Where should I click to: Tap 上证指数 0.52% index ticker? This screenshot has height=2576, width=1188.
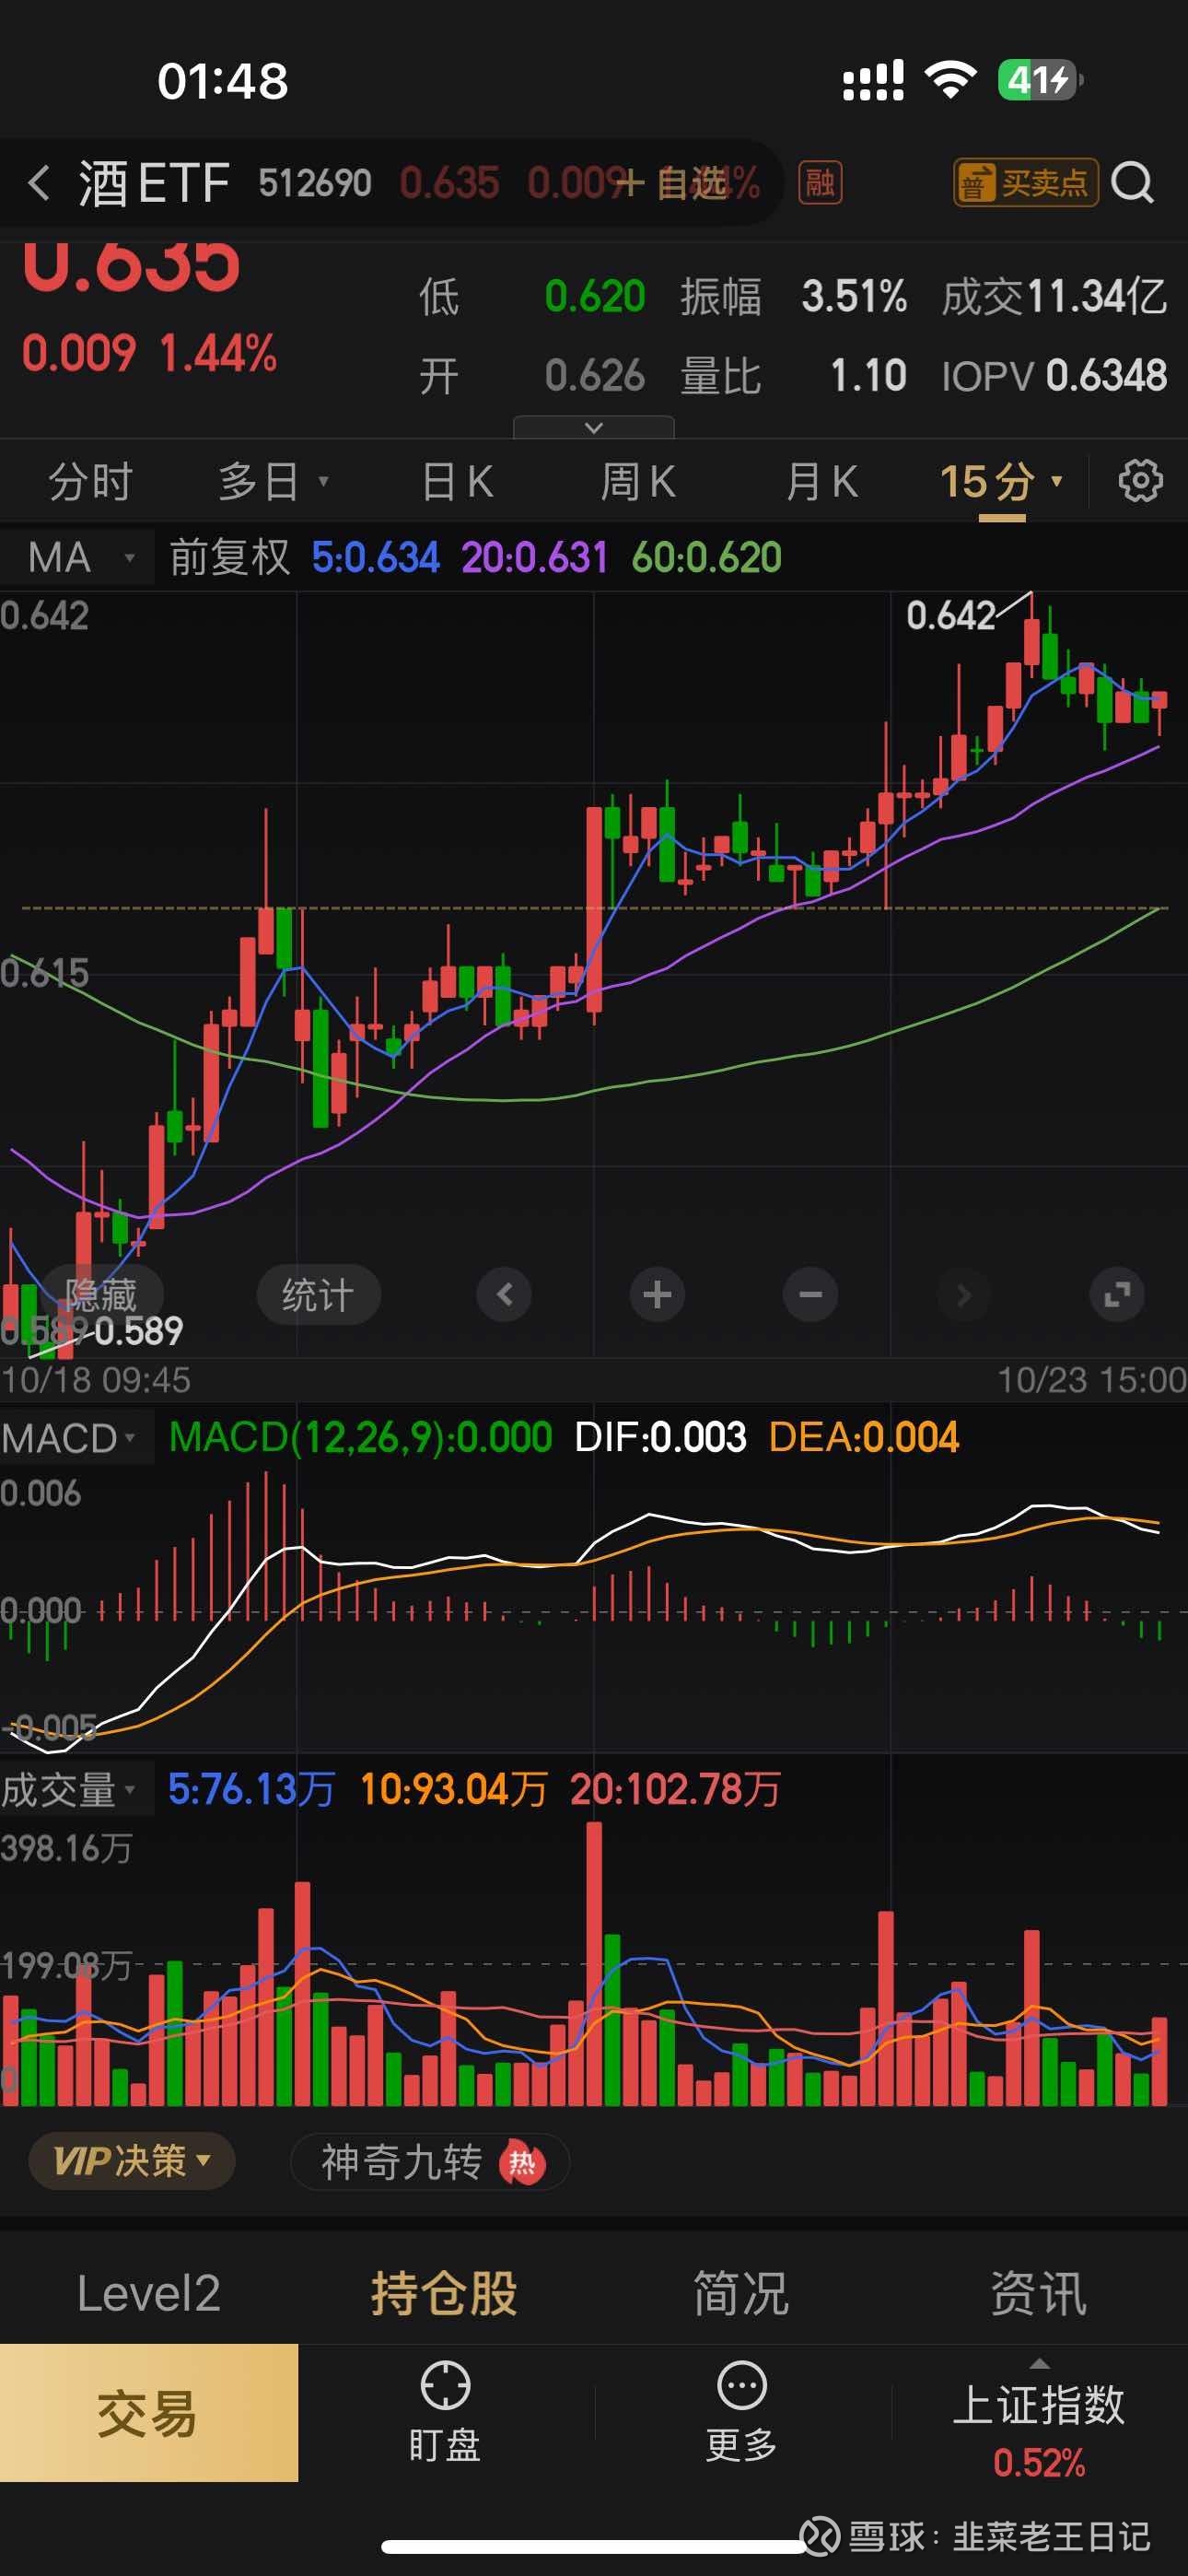(x=1039, y=2432)
